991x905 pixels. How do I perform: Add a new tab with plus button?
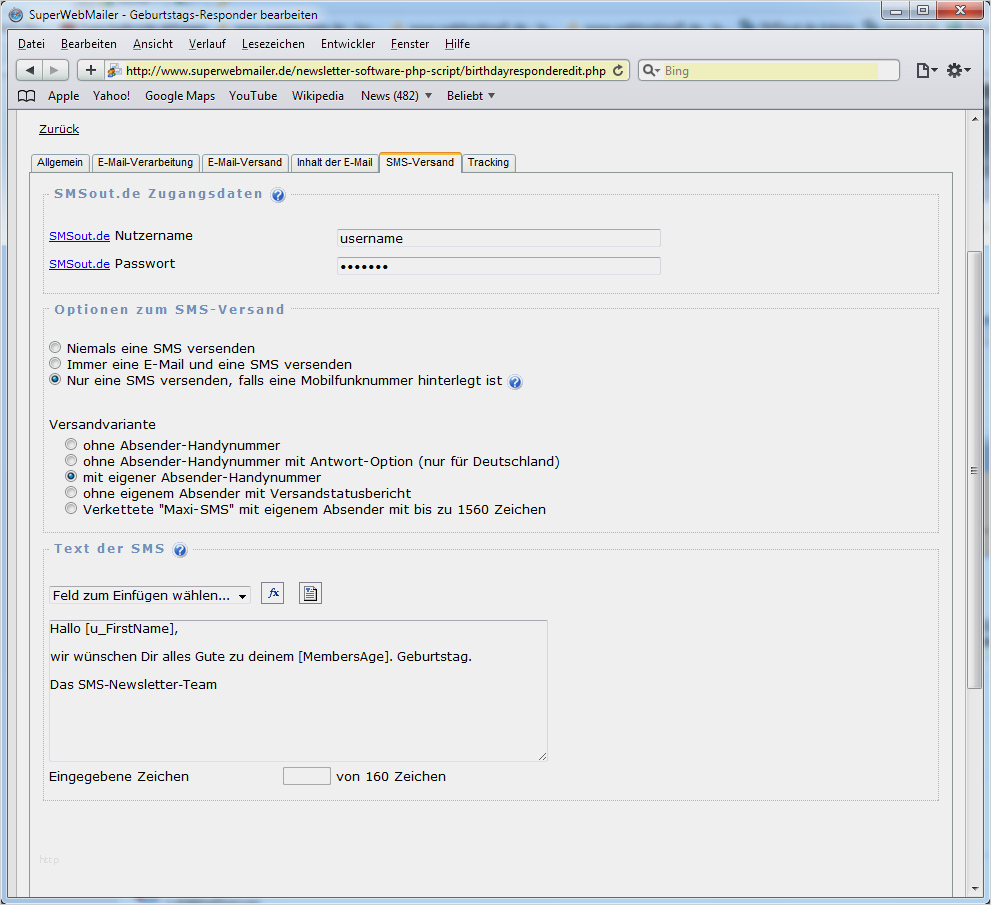click(x=90, y=70)
